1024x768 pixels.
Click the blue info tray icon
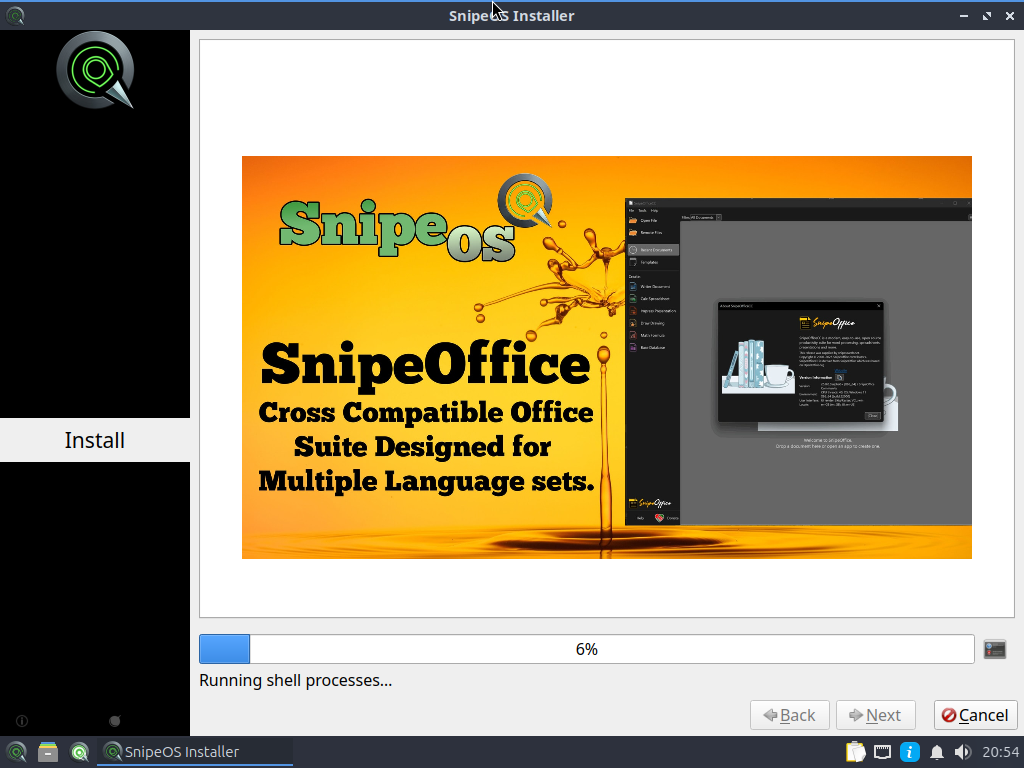pos(910,752)
